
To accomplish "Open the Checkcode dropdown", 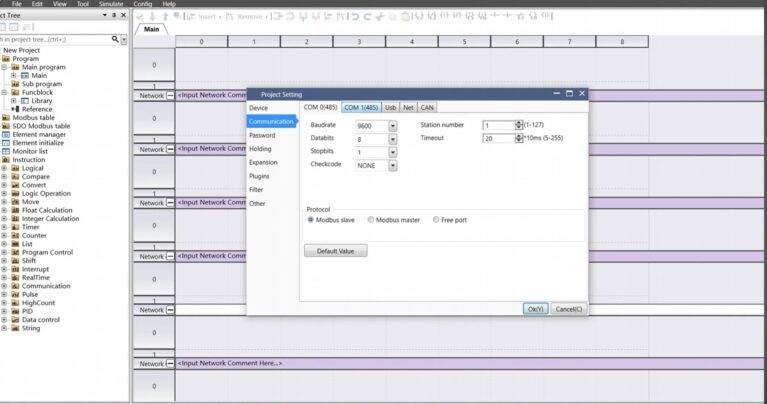I will point(392,165).
